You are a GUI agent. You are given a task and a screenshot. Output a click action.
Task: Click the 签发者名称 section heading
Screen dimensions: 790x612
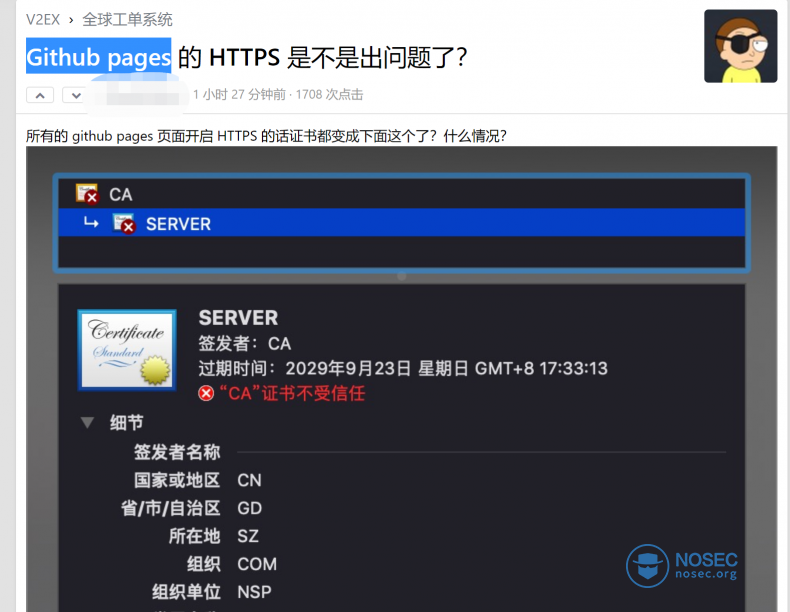[177, 452]
